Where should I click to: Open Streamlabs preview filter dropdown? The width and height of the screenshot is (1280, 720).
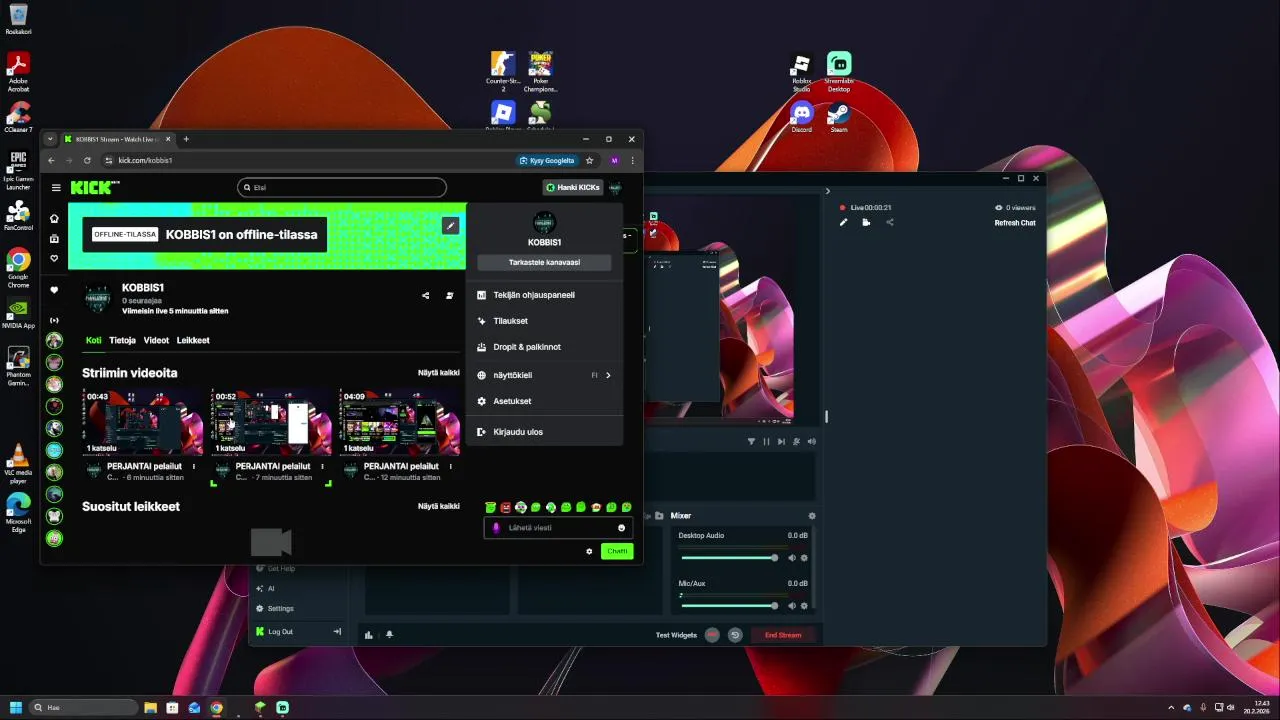point(752,441)
